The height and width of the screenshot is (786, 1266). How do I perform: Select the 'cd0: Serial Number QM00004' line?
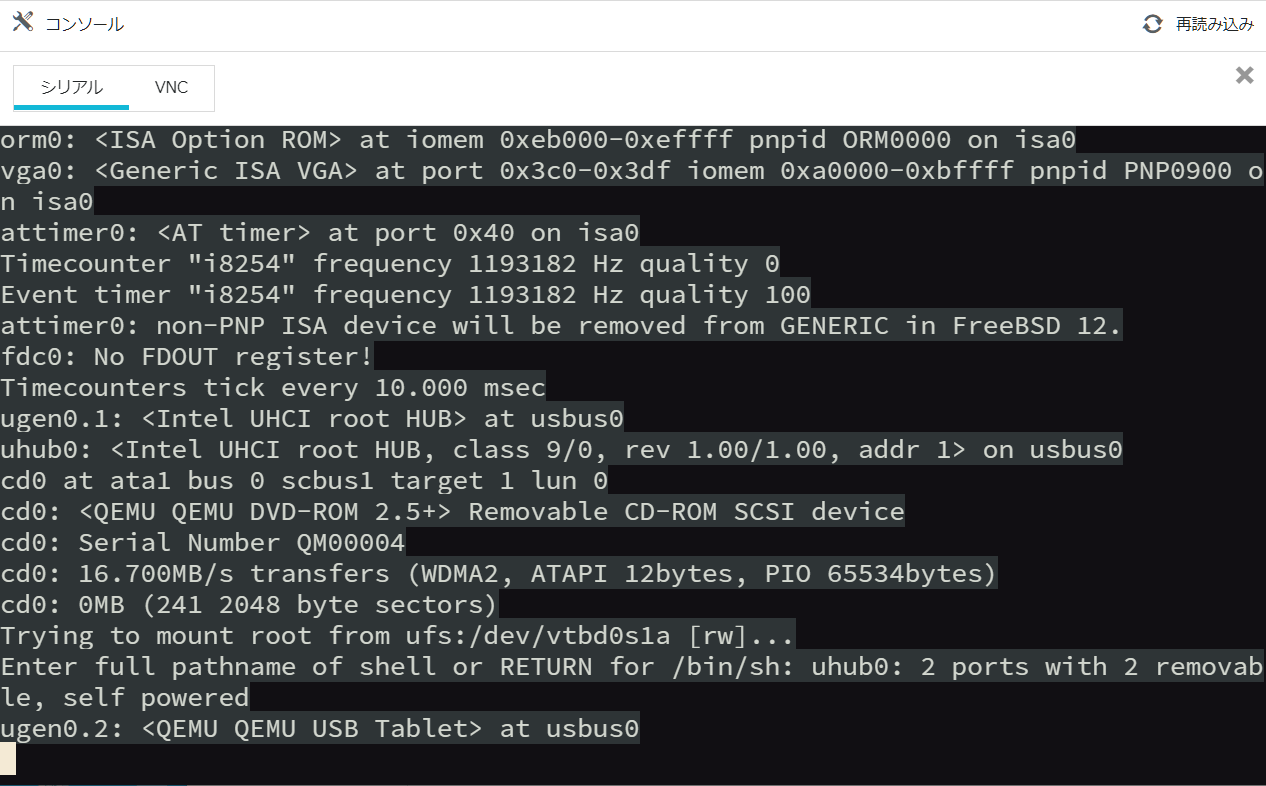click(x=203, y=542)
